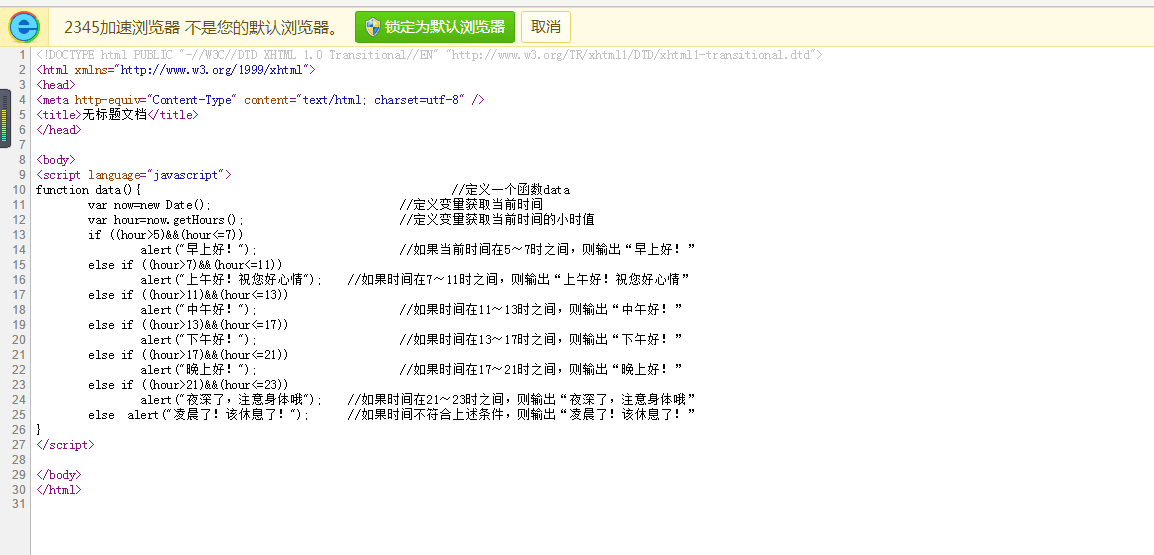1154x555 pixels.
Task: Click the 取消 button
Action: coord(545,27)
